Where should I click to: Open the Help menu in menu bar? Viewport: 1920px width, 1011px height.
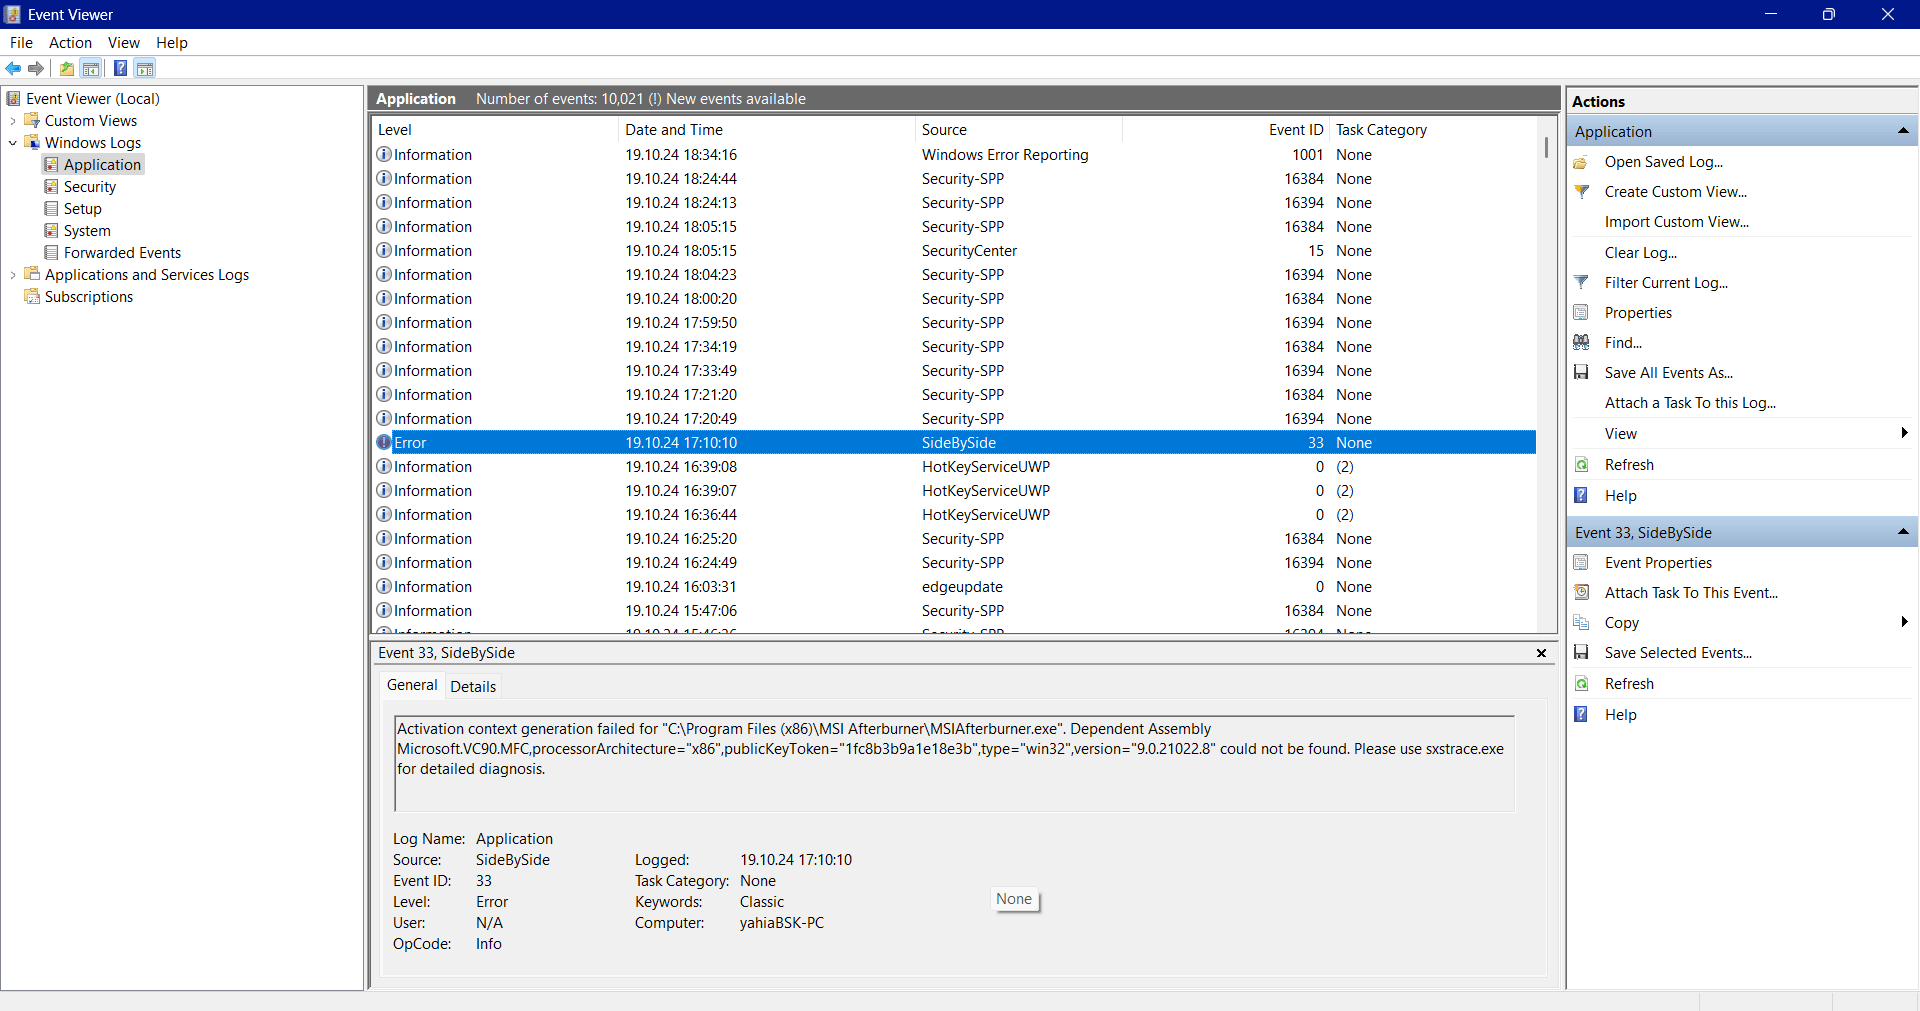pos(172,43)
